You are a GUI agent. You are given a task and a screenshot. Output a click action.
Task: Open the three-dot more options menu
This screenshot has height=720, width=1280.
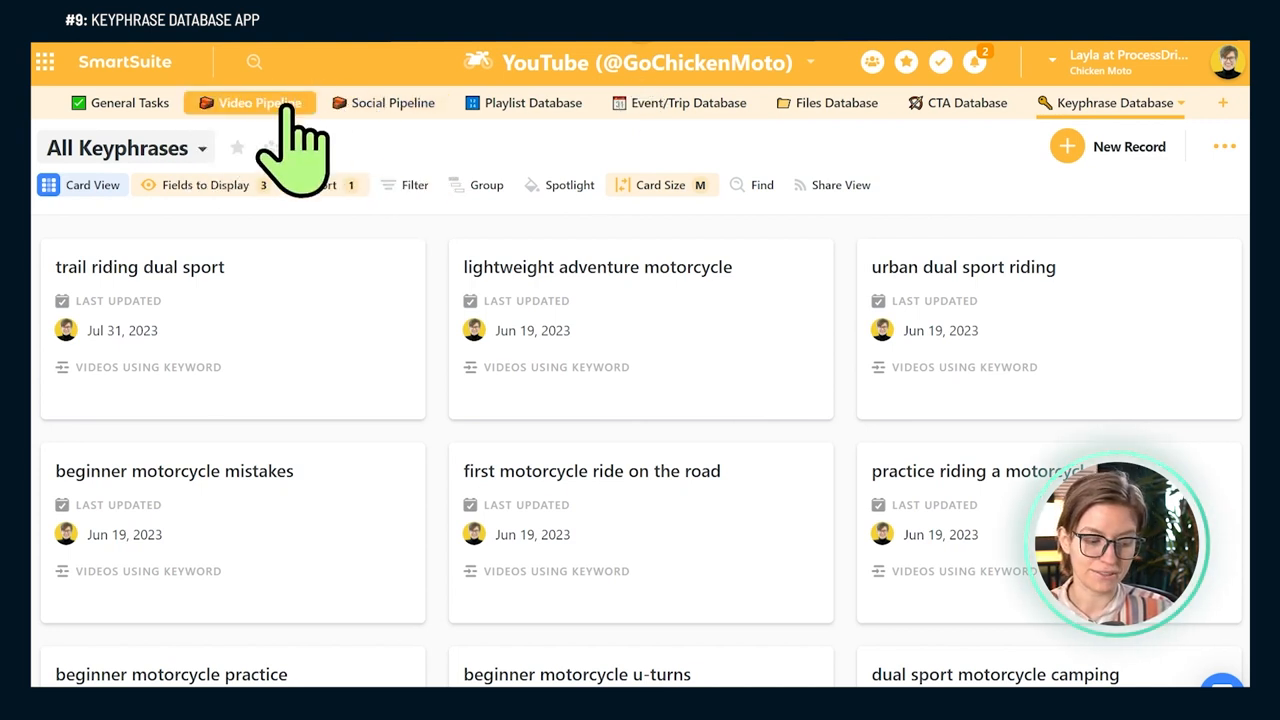pos(1224,146)
